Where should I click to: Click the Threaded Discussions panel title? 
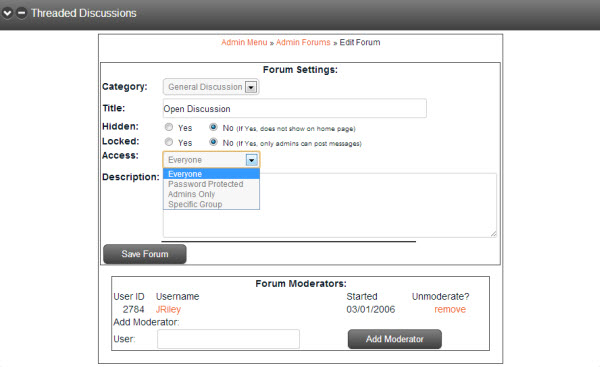click(x=84, y=13)
